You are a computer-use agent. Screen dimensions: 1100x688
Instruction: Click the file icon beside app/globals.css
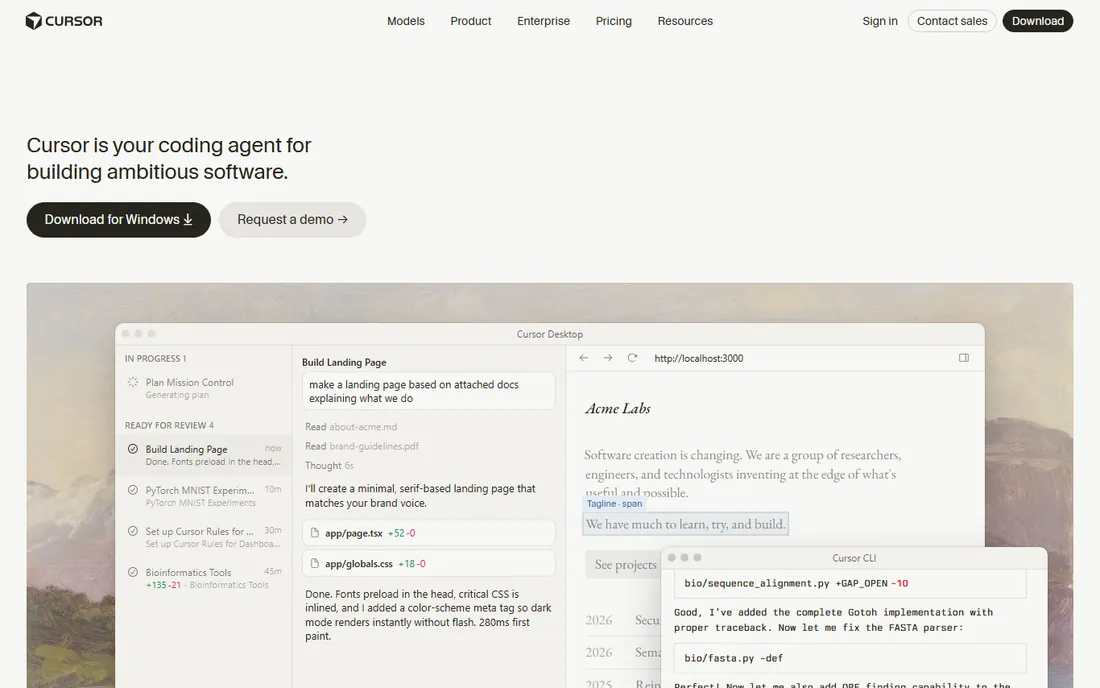(315, 563)
